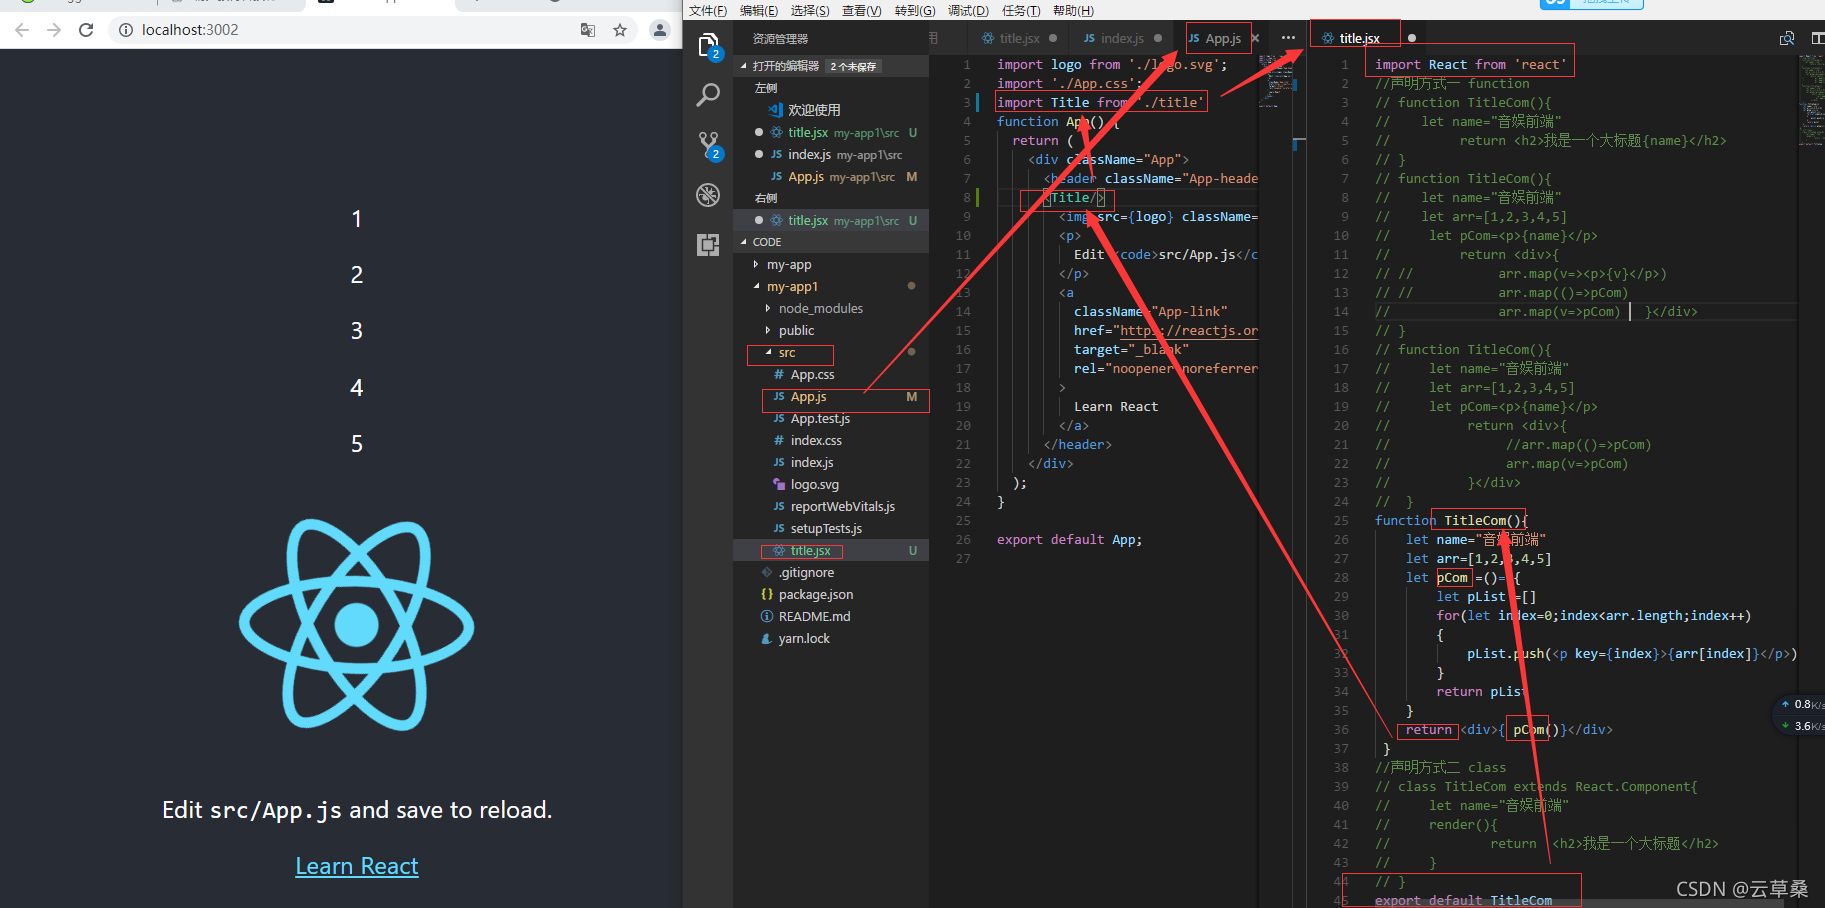Collapse the src folder
The image size is (1825, 908).
pos(787,353)
